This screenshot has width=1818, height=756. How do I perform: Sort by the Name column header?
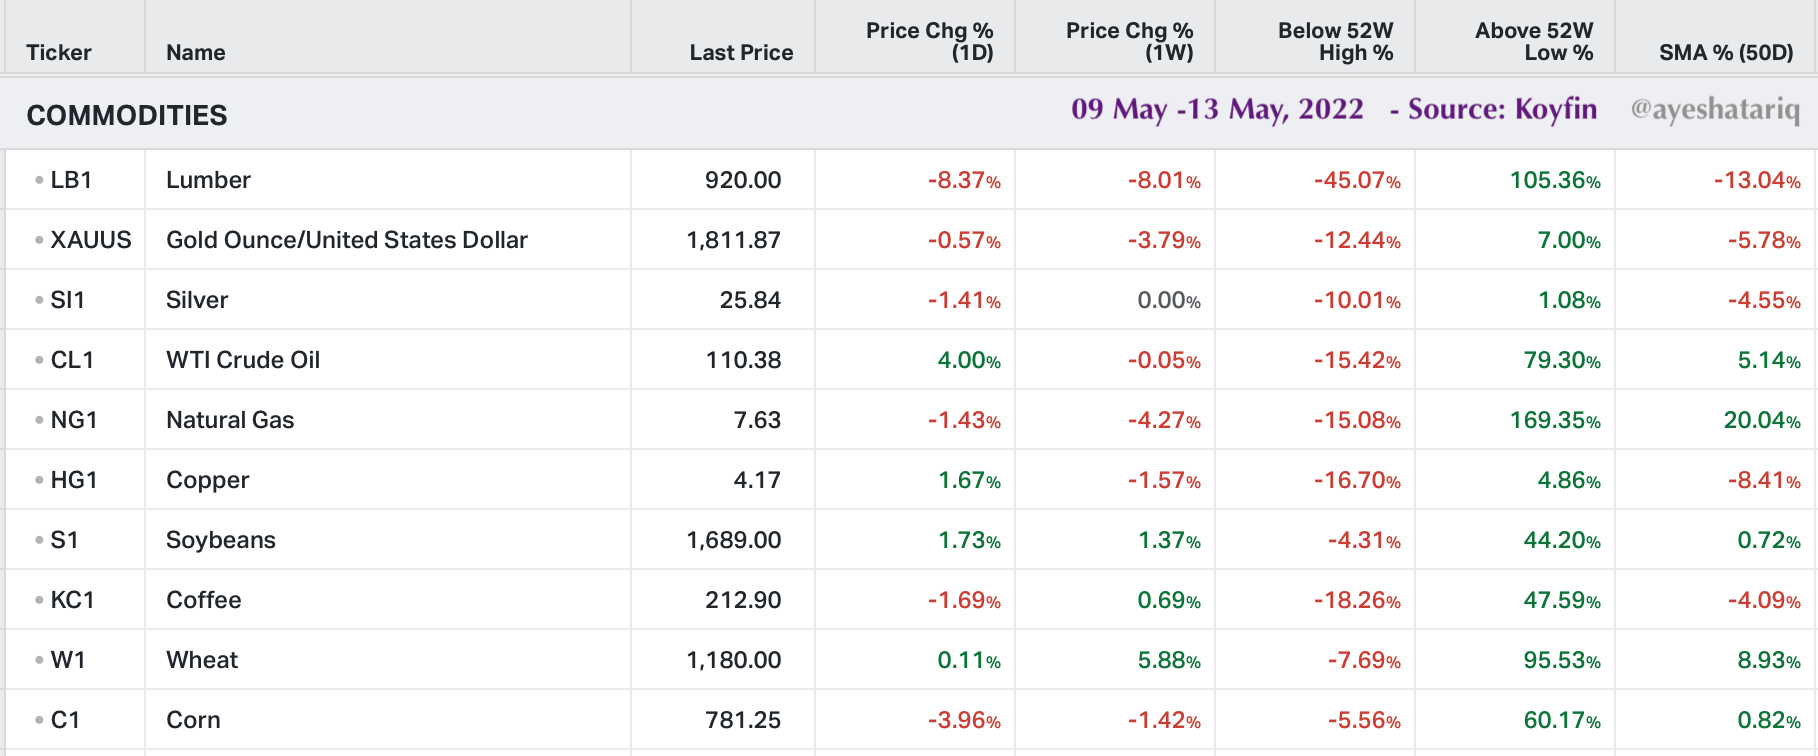[196, 52]
